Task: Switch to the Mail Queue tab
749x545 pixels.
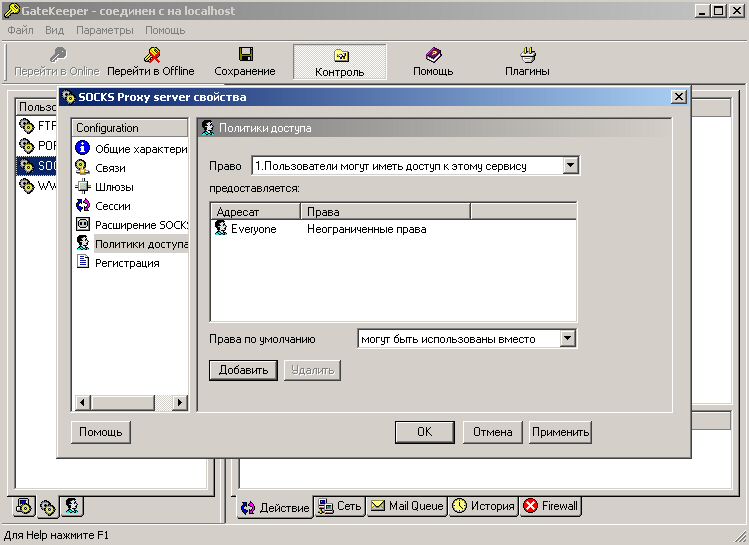Action: point(407,506)
